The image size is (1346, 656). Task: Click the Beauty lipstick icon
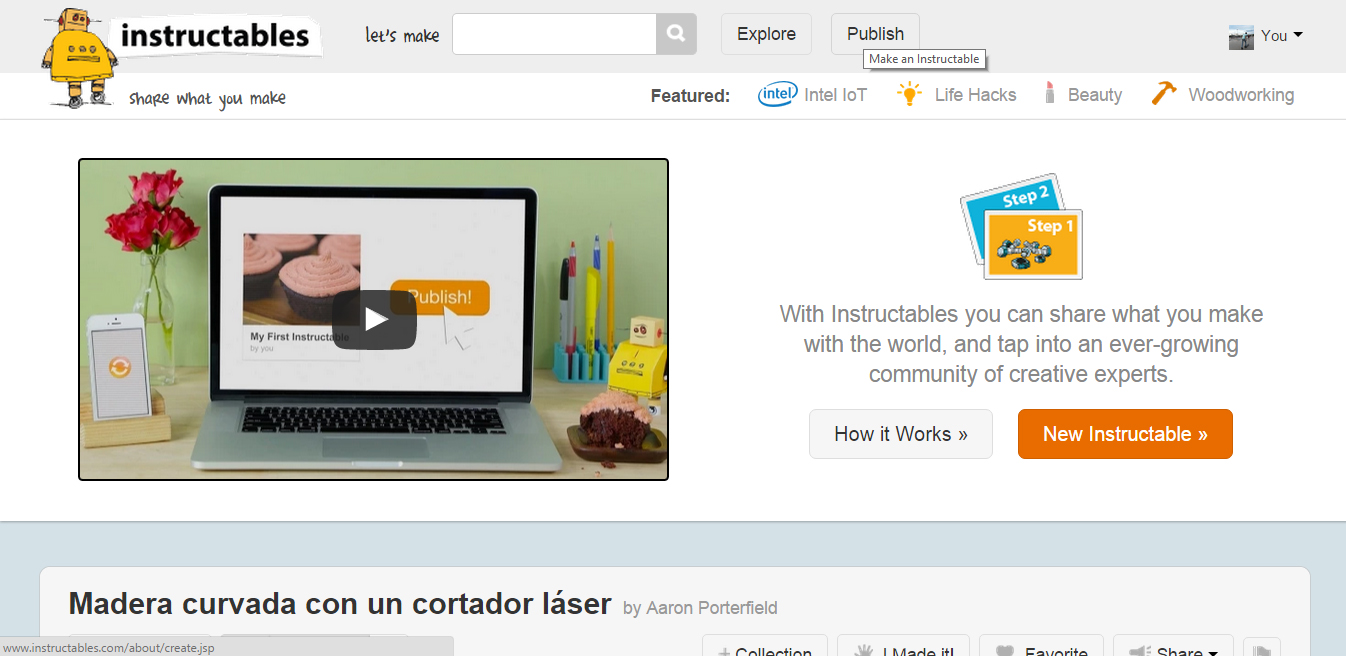click(1049, 94)
